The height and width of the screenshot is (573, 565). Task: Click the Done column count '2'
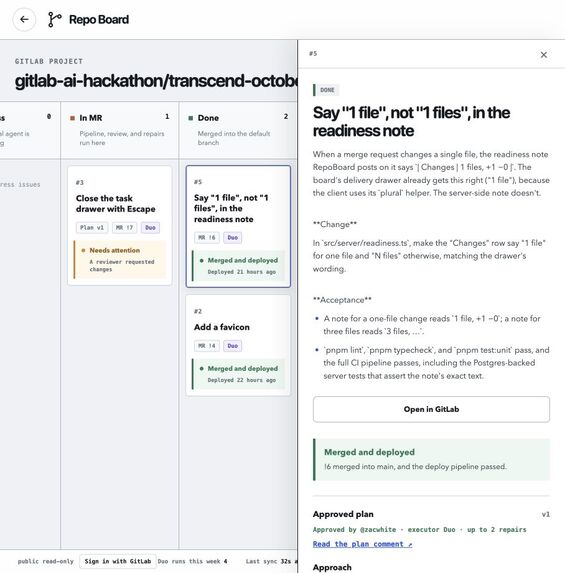[x=286, y=117]
